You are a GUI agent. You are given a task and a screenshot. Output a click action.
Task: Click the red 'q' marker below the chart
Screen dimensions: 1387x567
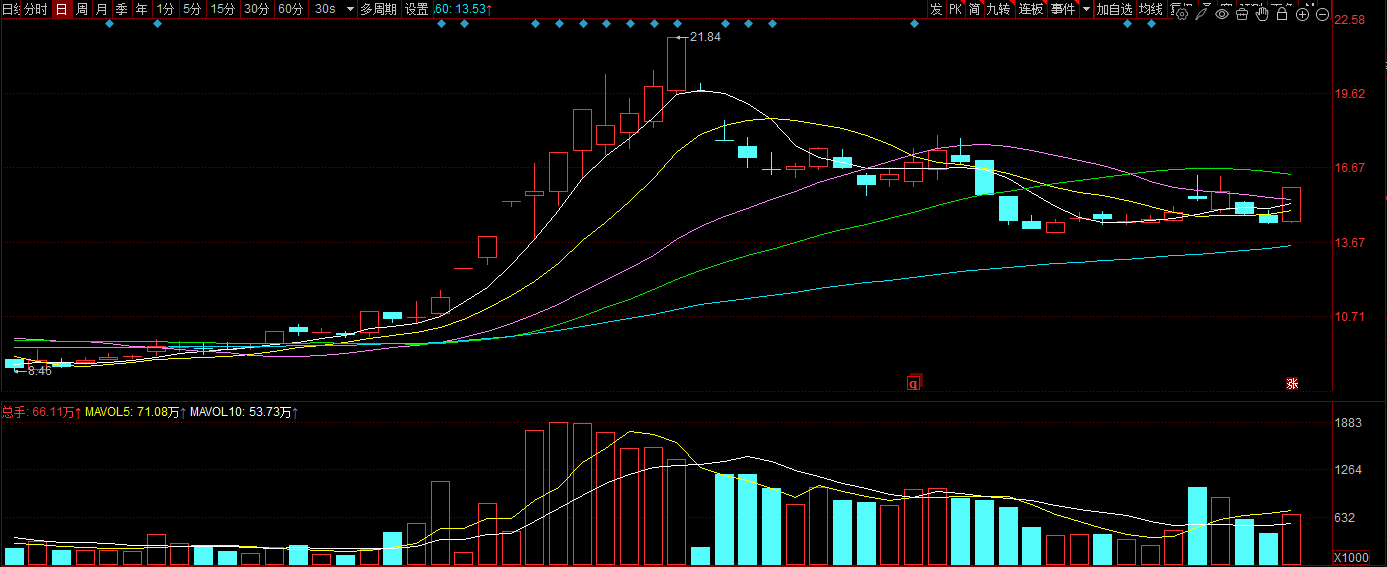[913, 381]
